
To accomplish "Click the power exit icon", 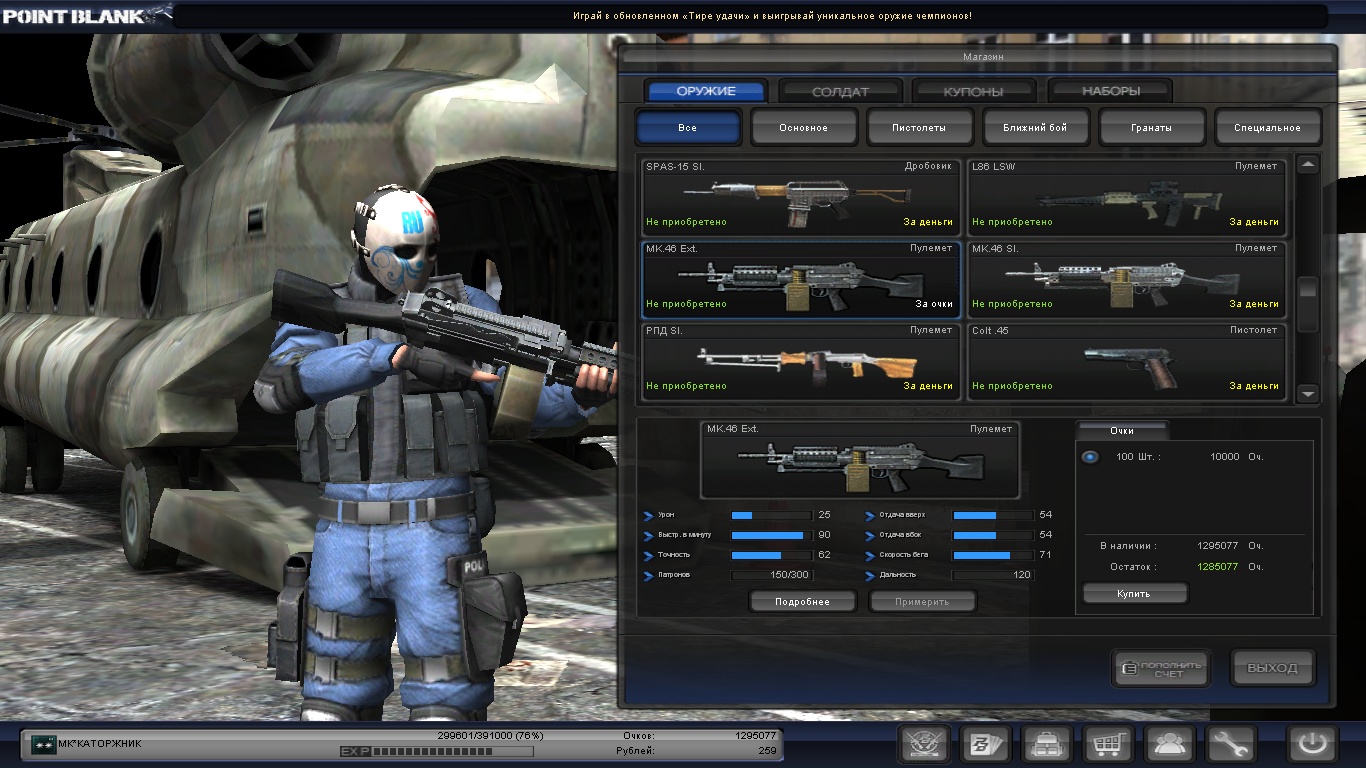I will tap(1312, 744).
